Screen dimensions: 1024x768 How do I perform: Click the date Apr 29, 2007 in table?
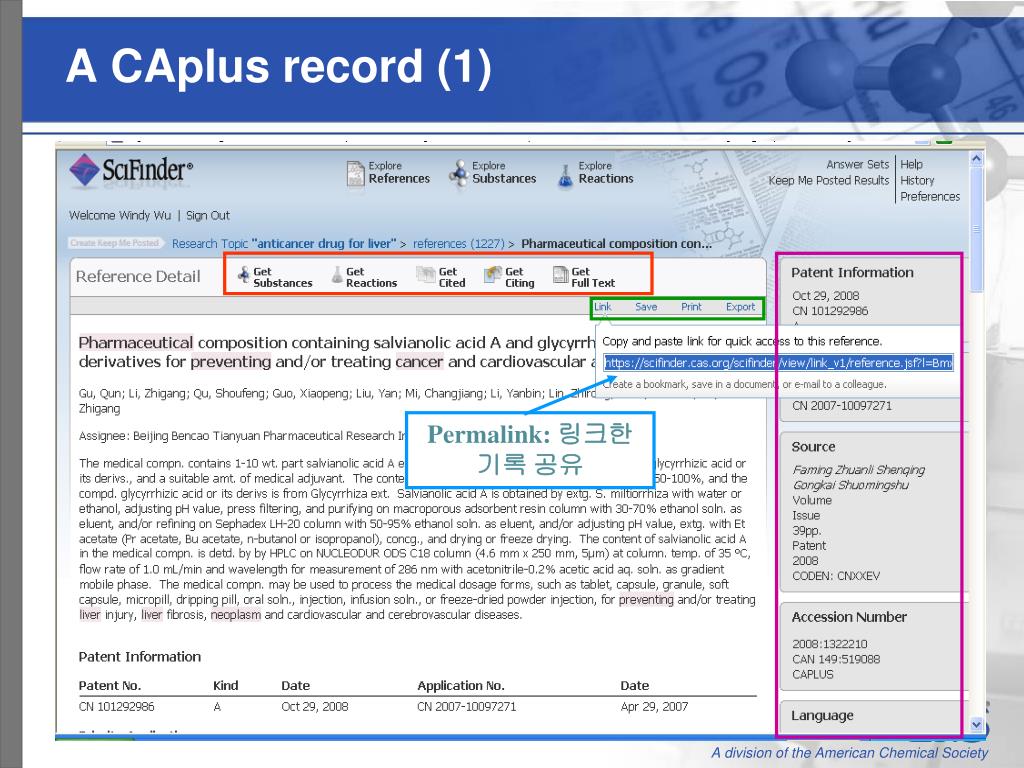coord(654,707)
